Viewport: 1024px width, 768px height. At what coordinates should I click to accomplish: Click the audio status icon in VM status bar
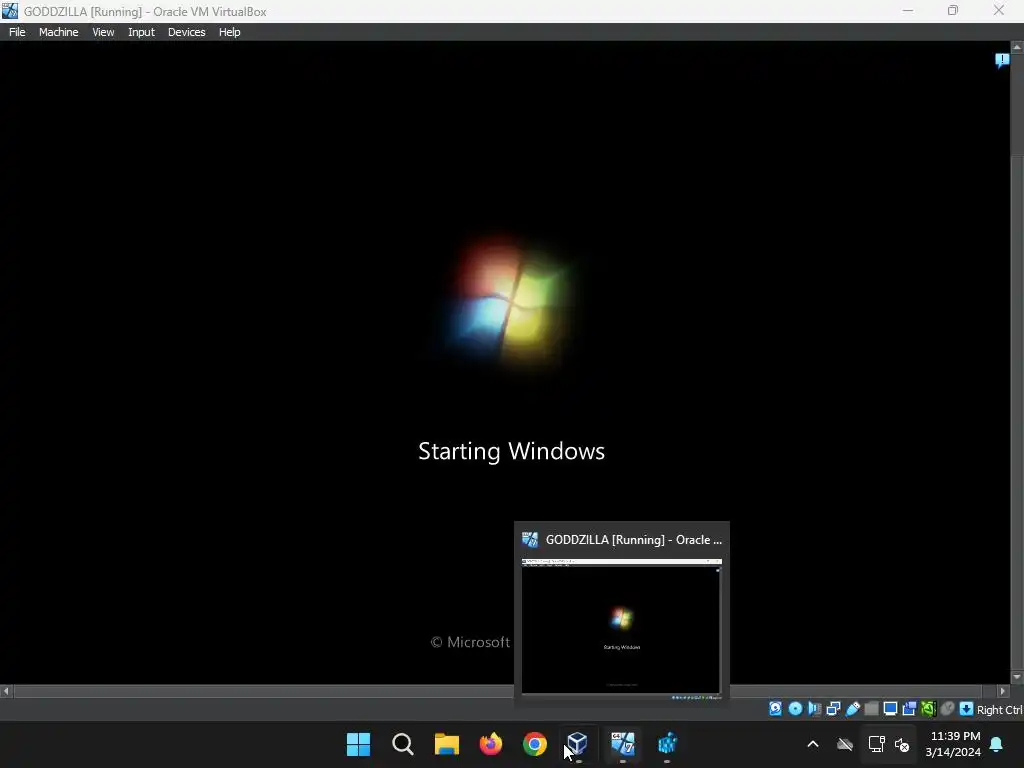click(x=814, y=709)
